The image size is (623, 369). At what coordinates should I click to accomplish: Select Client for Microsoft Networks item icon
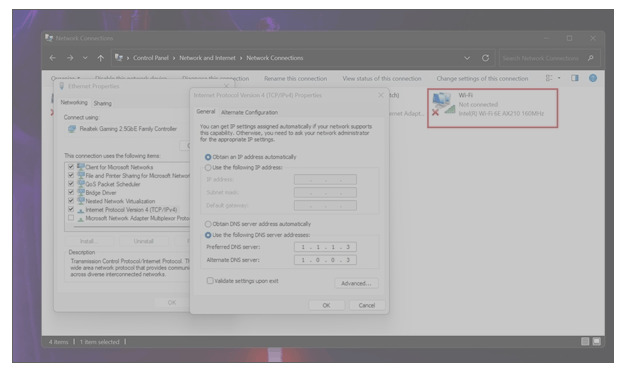coord(81,167)
